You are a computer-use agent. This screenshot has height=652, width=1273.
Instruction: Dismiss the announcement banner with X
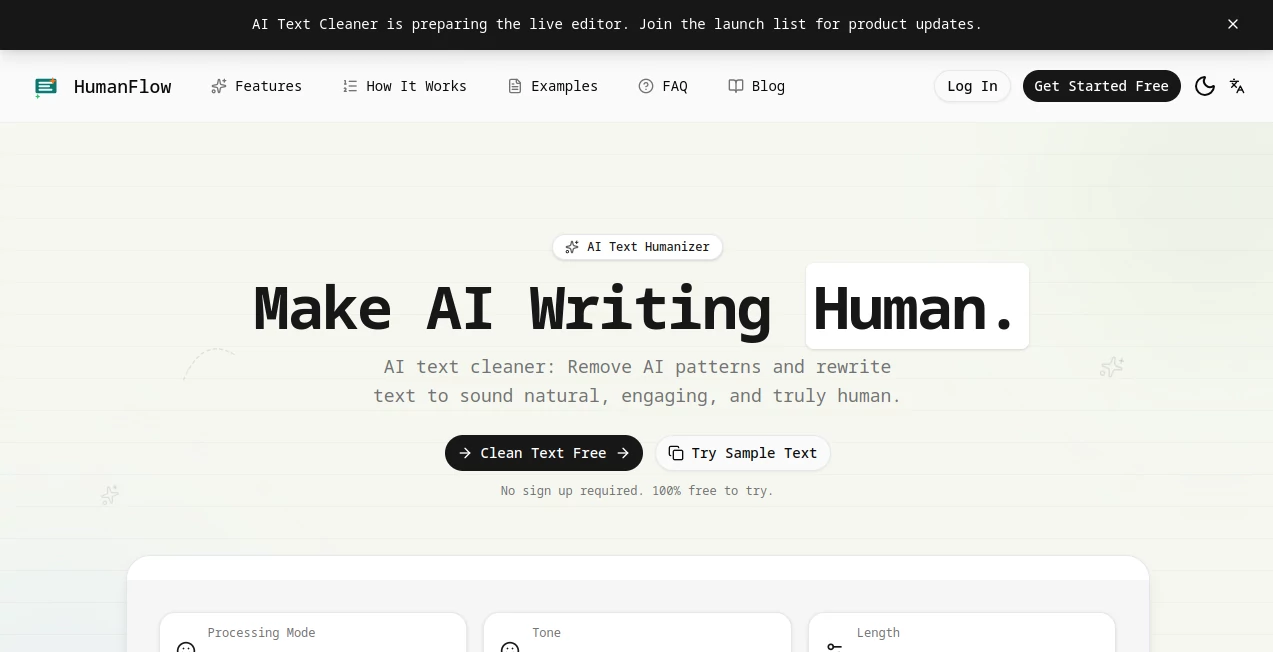click(x=1233, y=24)
